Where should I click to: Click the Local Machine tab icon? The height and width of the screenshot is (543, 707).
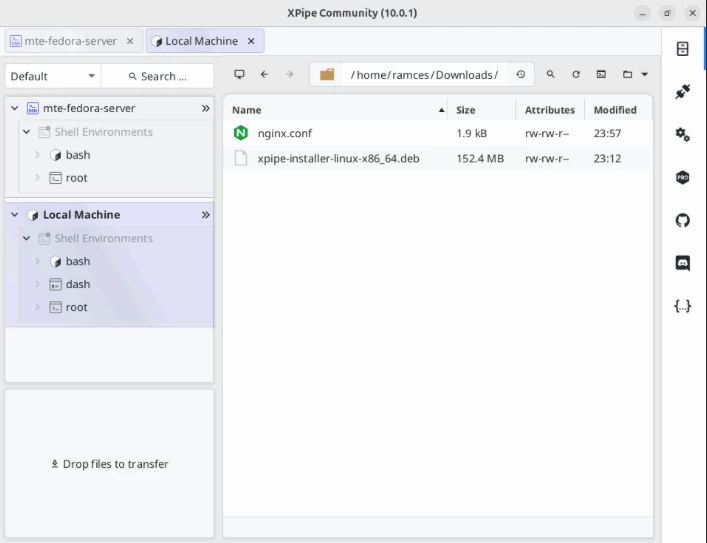tap(156, 41)
